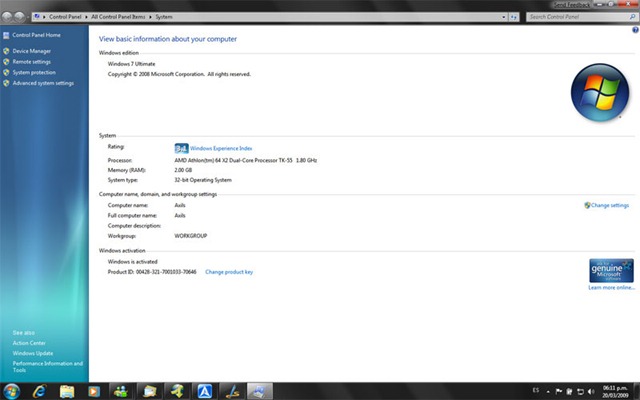640x400 pixels.
Task: Click the taskbar icon right of Messenger
Action: tap(150, 391)
